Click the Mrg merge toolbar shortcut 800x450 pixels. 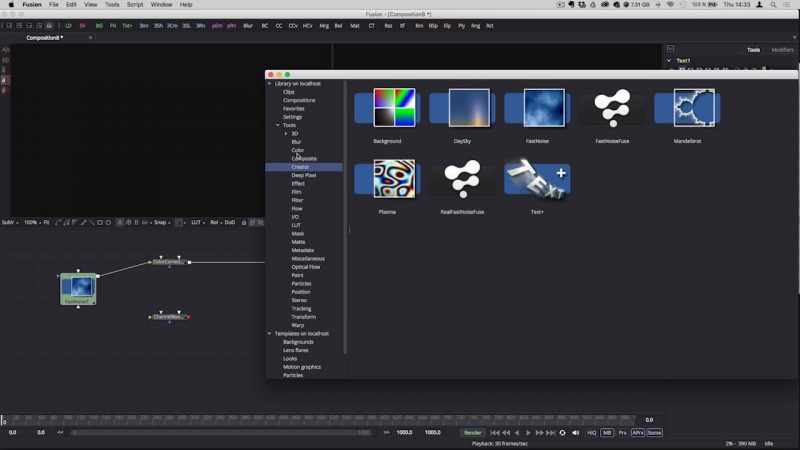click(x=324, y=26)
